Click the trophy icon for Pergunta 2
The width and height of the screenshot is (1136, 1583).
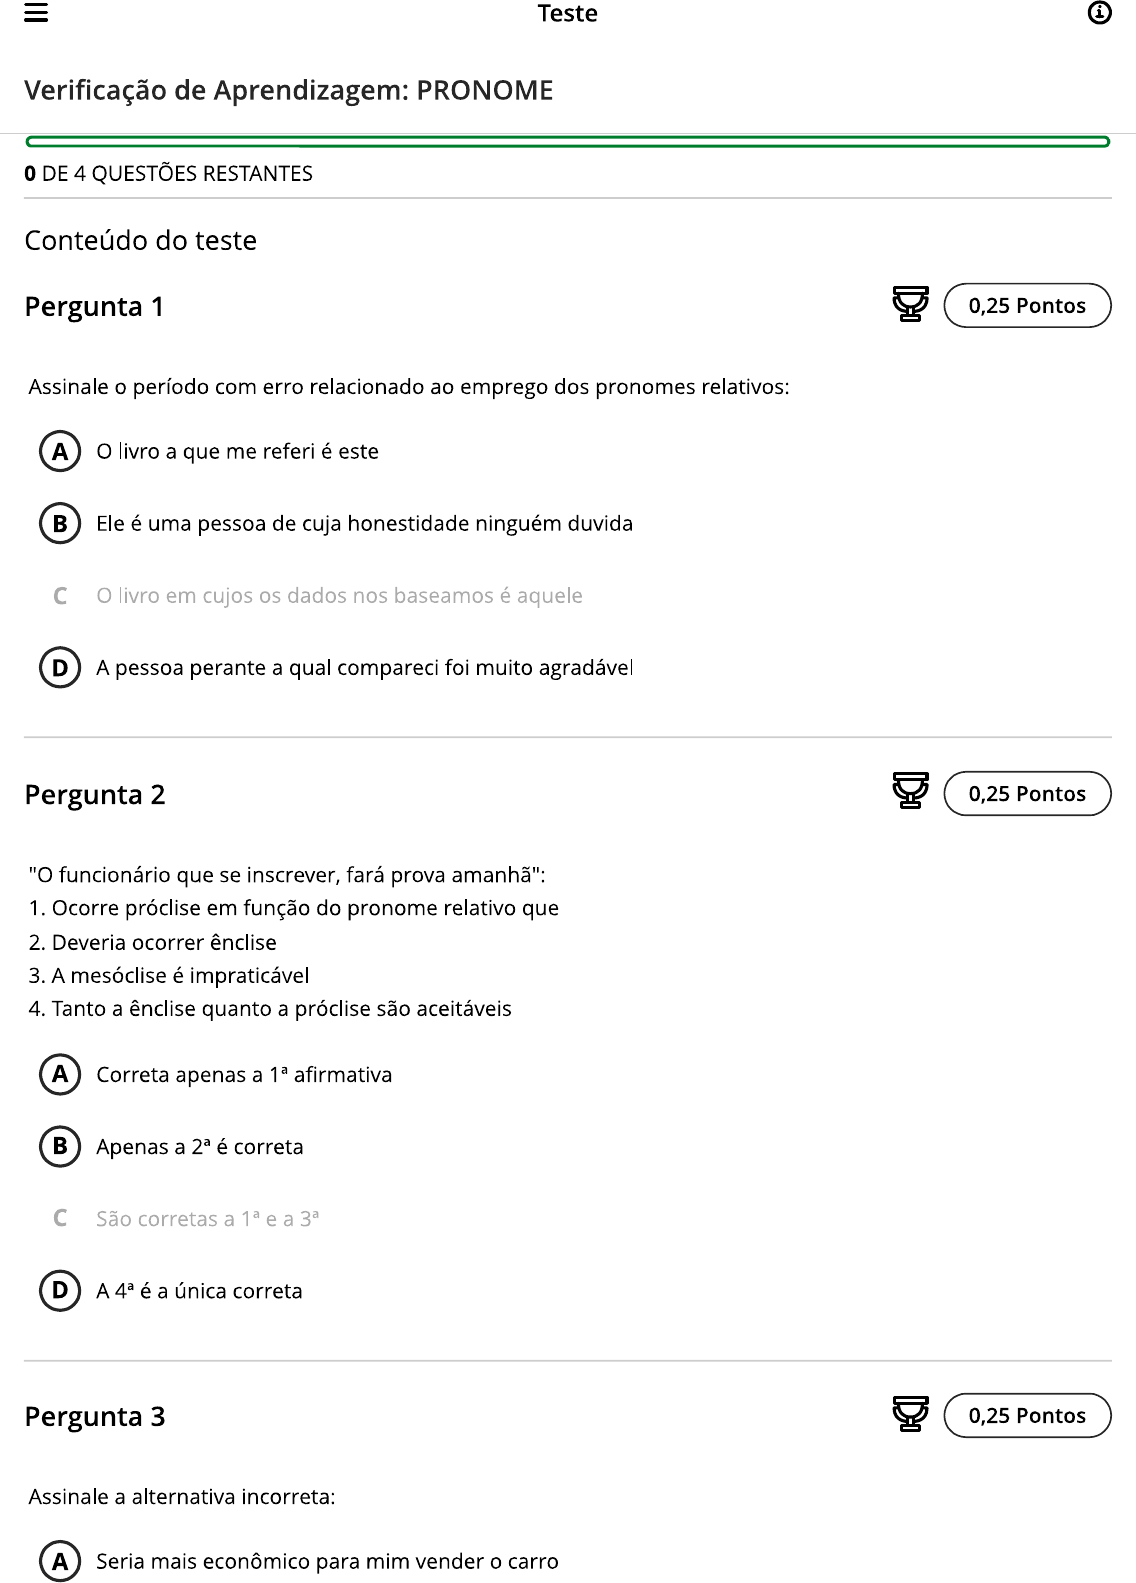(x=910, y=792)
